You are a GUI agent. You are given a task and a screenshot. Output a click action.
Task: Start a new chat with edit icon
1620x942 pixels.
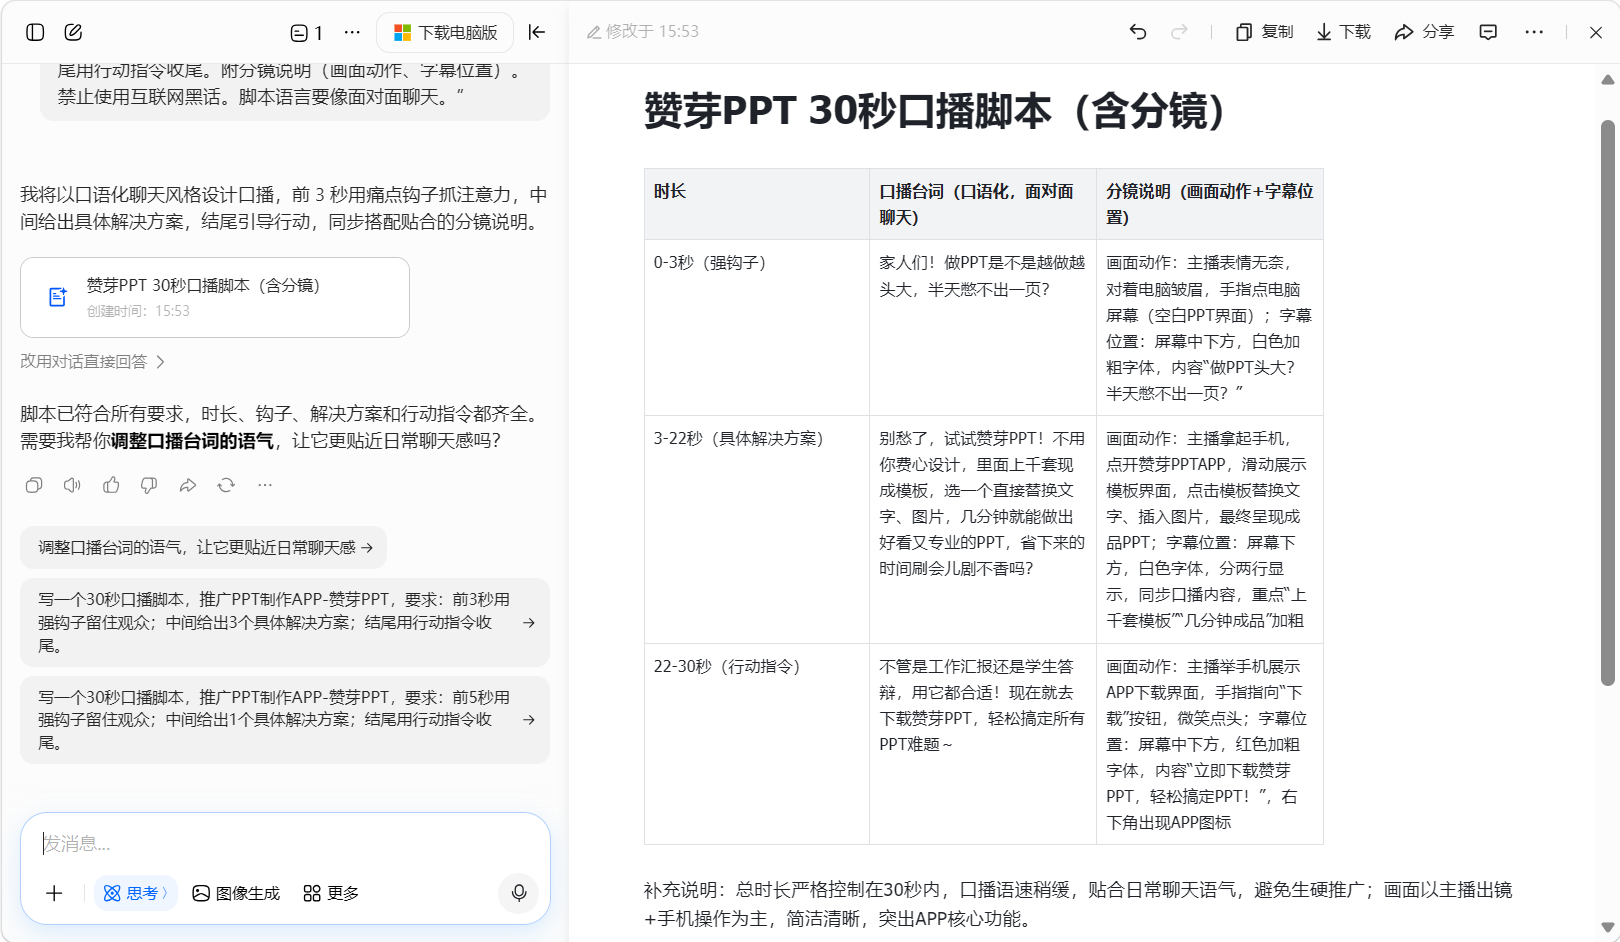(x=73, y=32)
